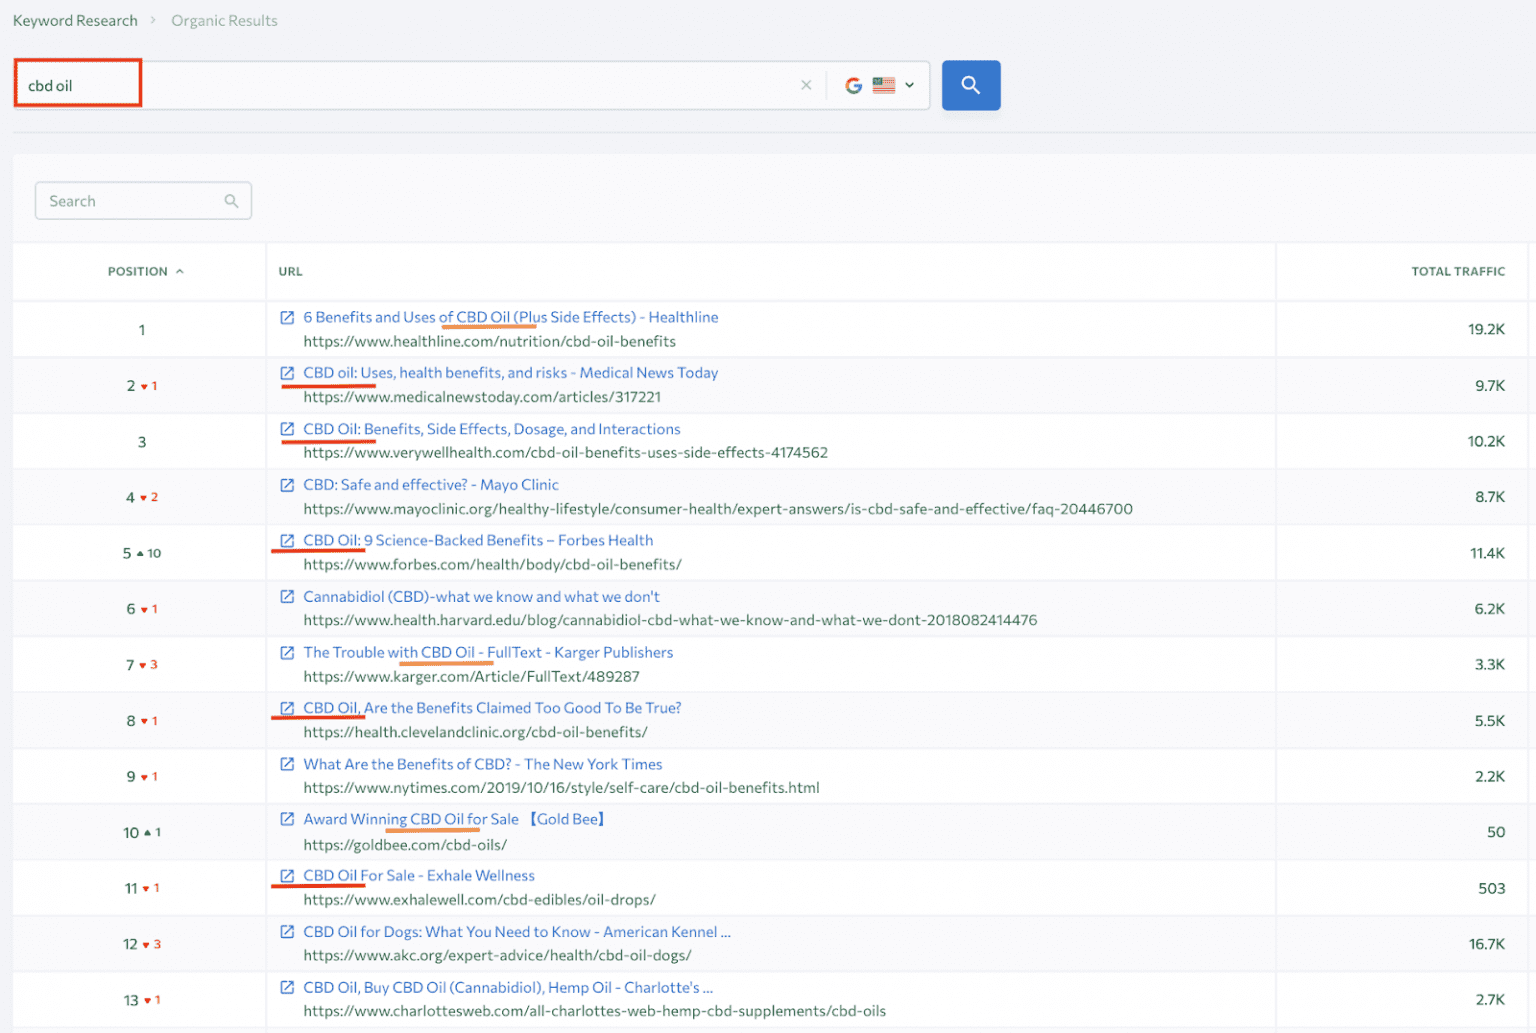This screenshot has width=1536, height=1033.
Task: Click the magnifier icon in the table search box
Action: 231,200
